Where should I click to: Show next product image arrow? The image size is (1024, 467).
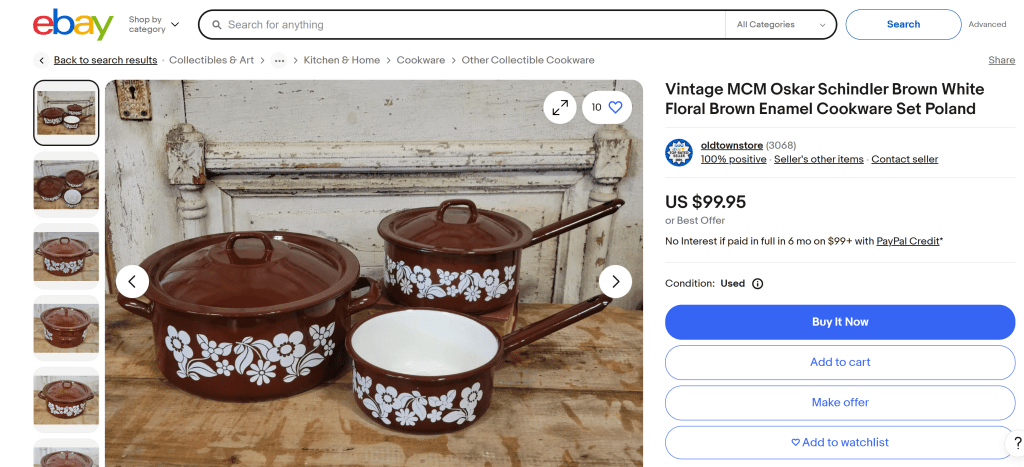coord(615,282)
